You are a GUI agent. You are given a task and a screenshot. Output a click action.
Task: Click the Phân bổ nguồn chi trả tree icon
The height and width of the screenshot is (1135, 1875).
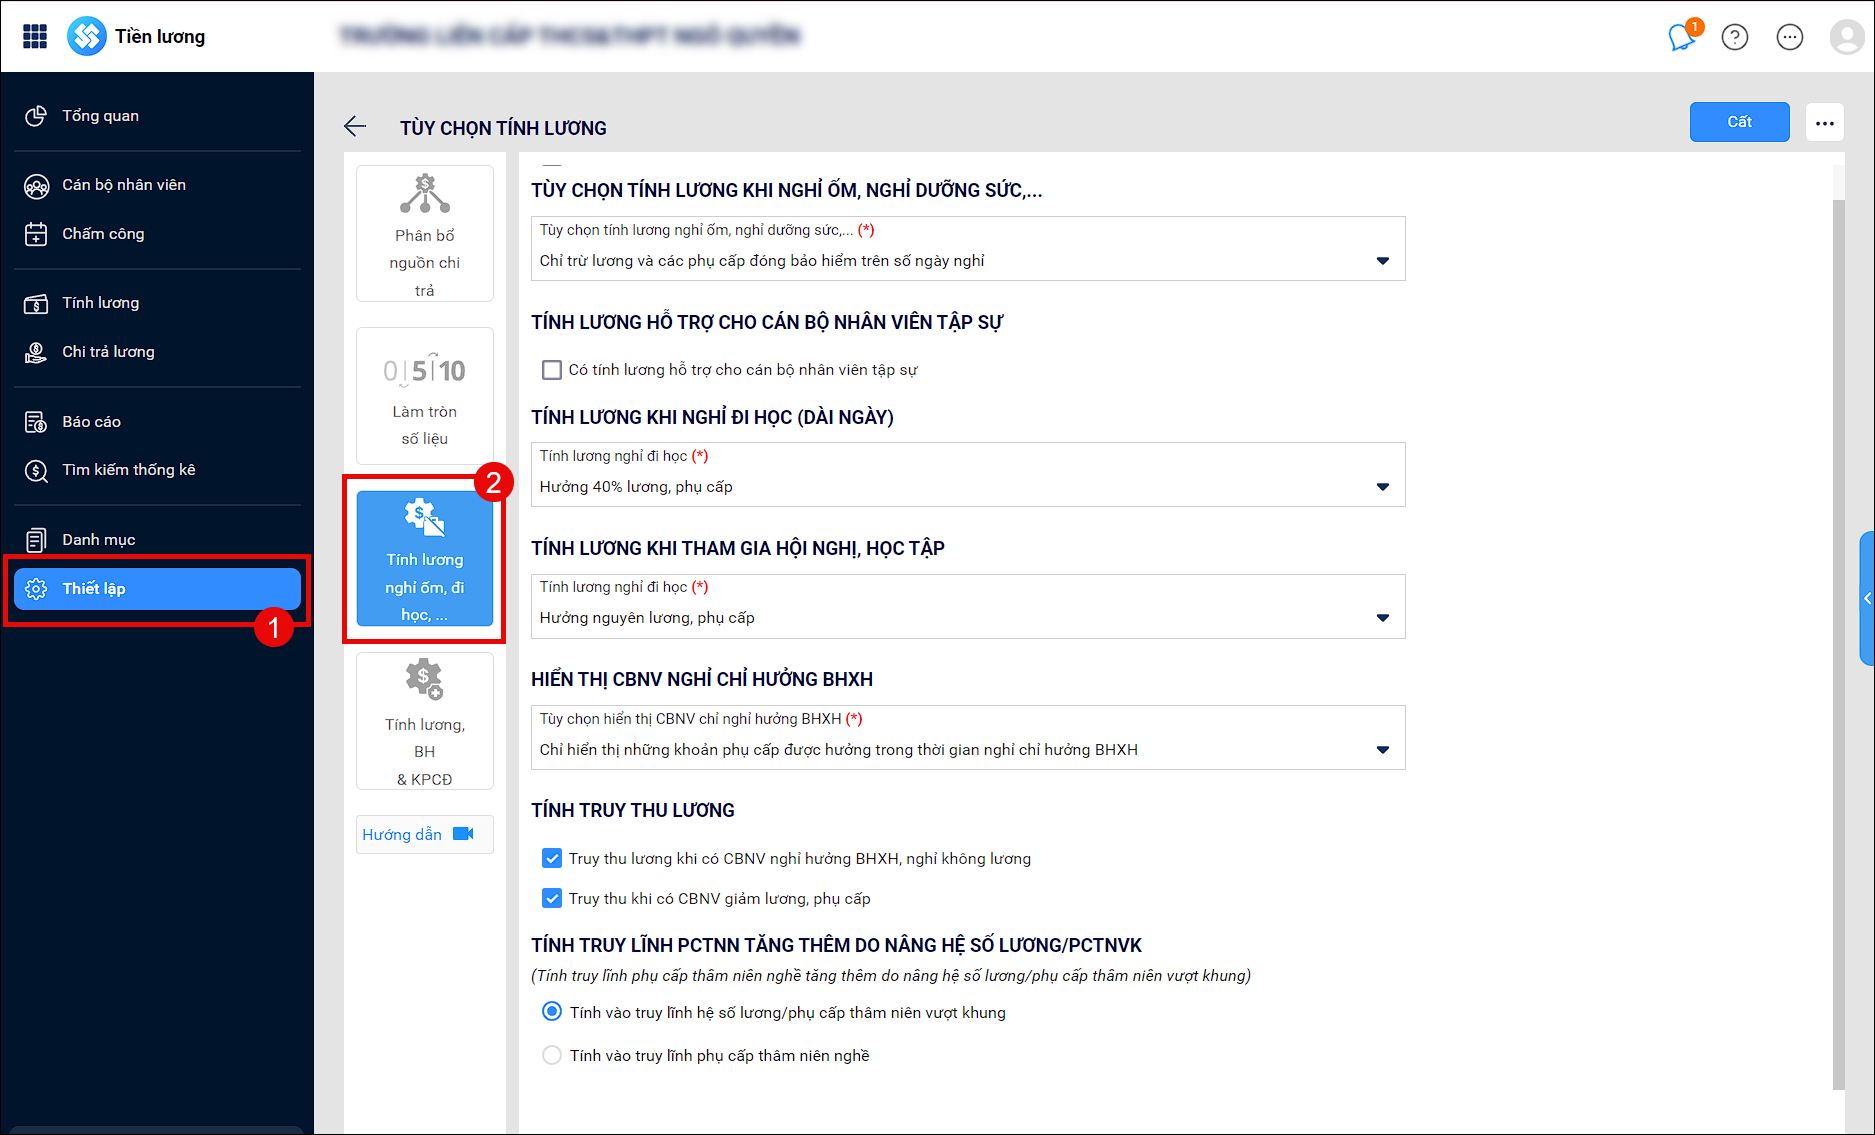(425, 194)
